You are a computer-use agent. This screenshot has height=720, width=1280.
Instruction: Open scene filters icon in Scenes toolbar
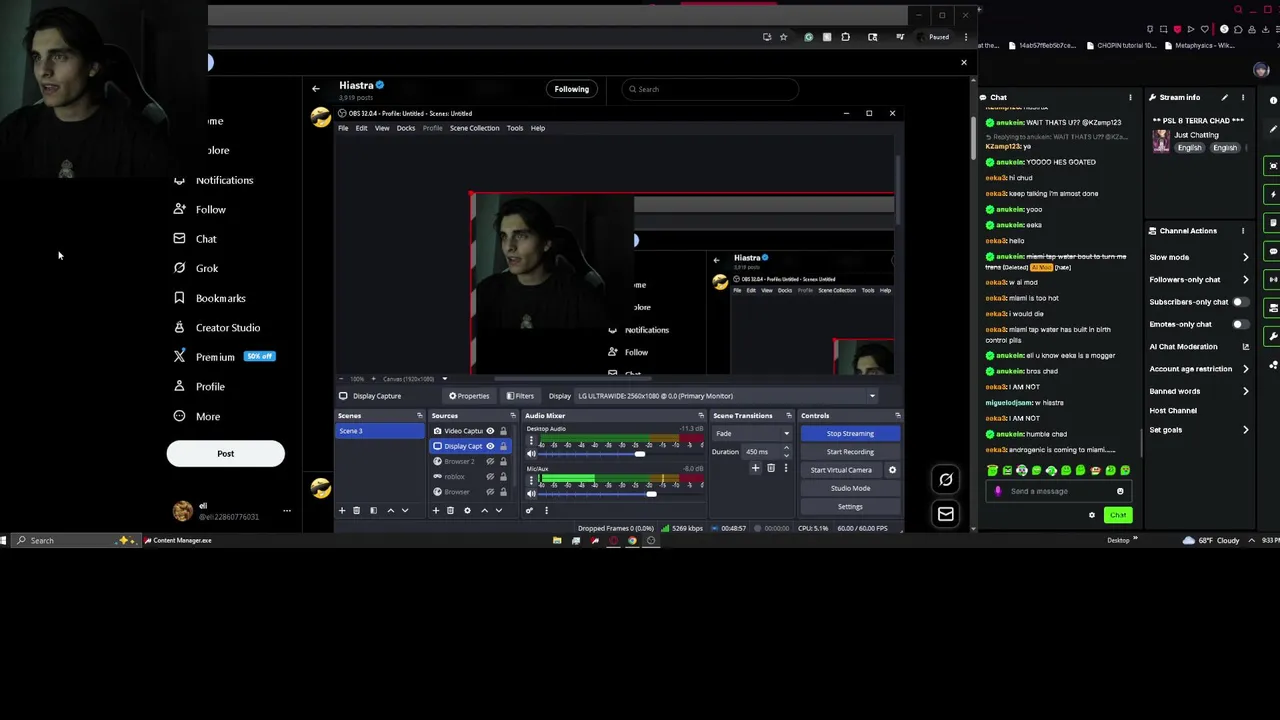click(x=373, y=511)
